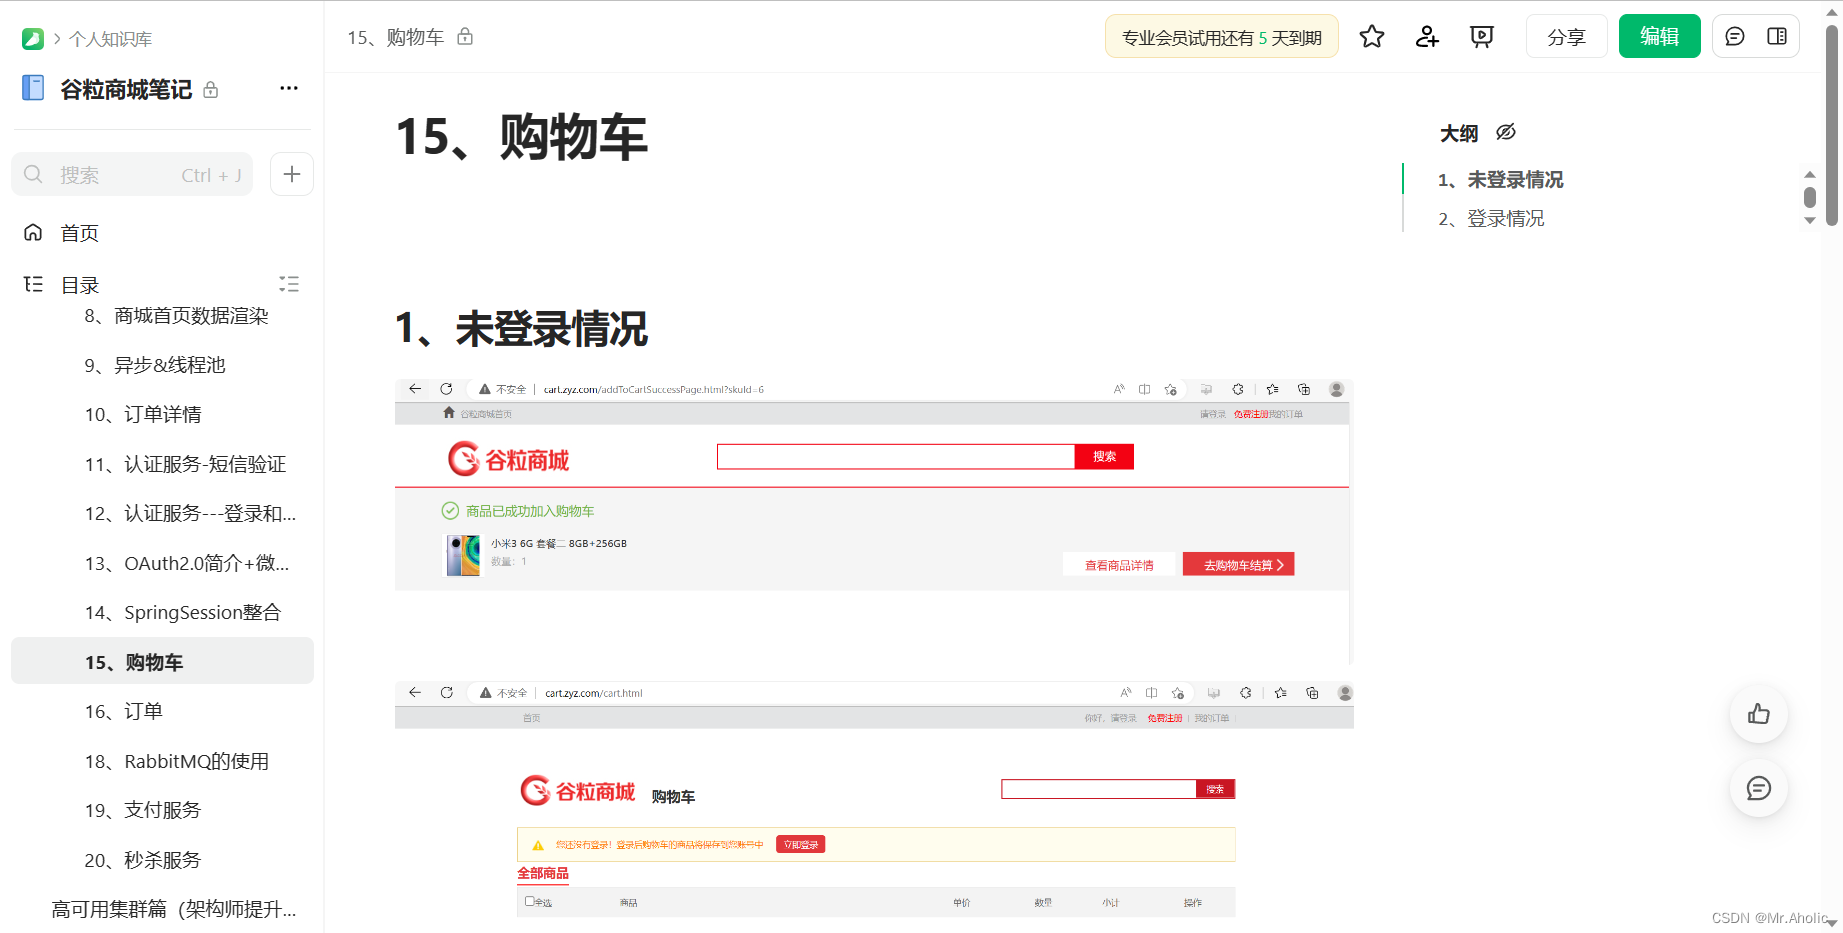Expand the 个人知识库 breadcrumb
1843x933 pixels.
point(111,39)
